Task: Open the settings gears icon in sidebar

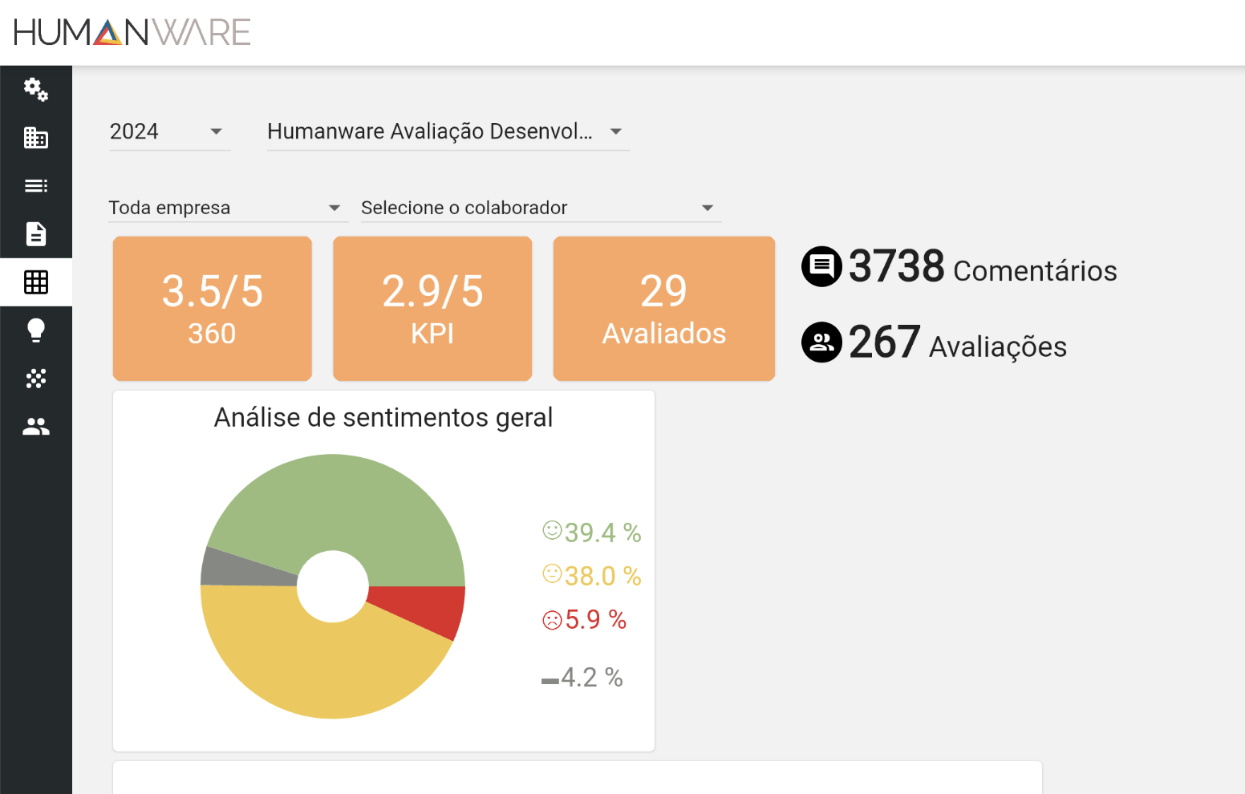Action: [x=36, y=90]
